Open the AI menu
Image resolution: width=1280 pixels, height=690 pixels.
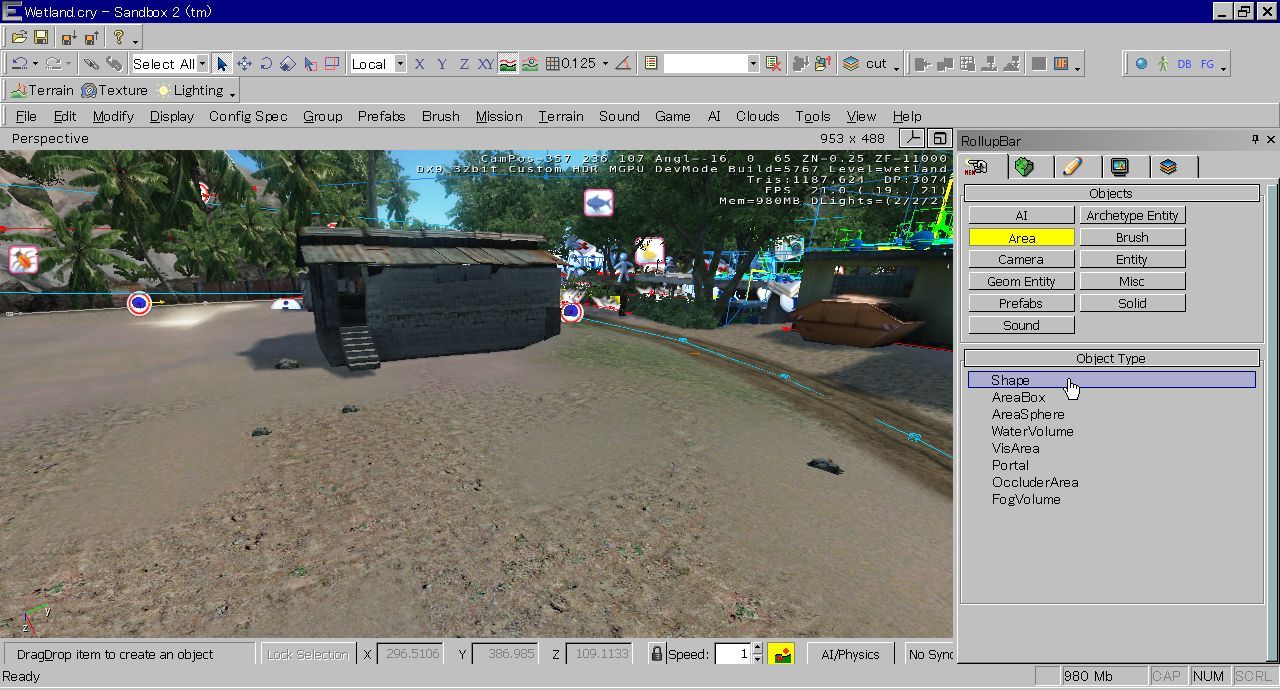pyautogui.click(x=714, y=116)
